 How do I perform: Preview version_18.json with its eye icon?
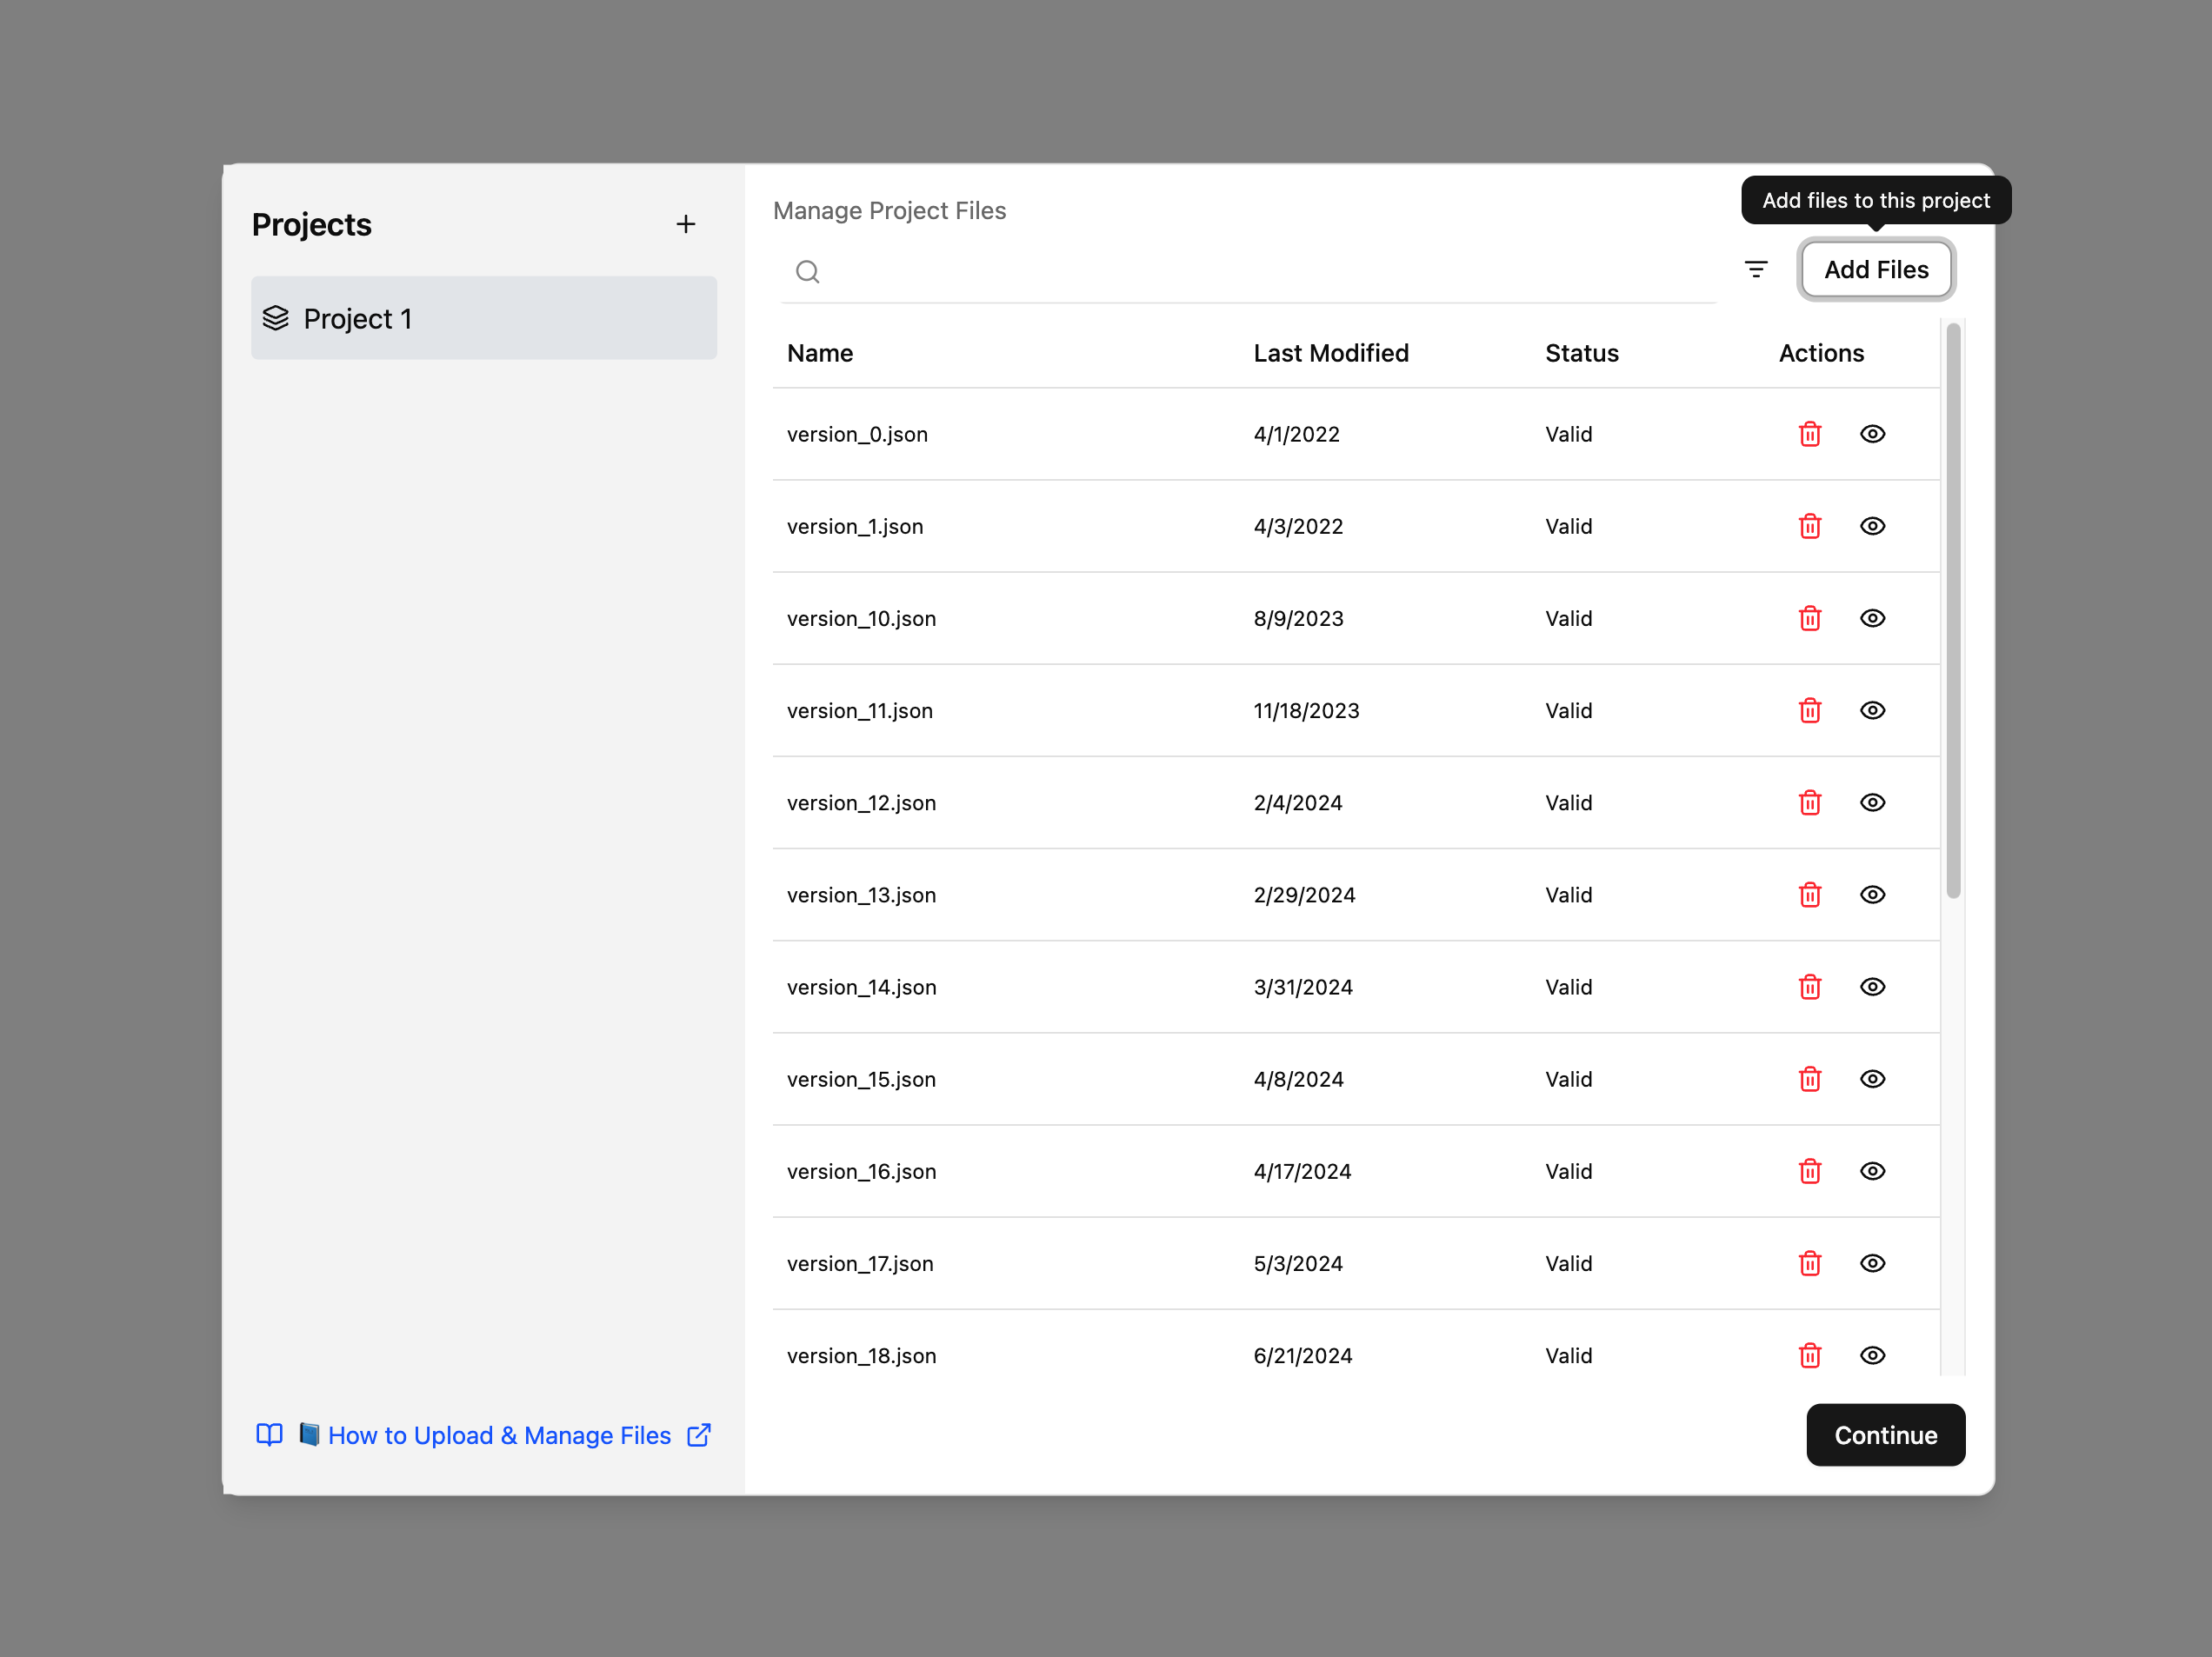1873,1355
